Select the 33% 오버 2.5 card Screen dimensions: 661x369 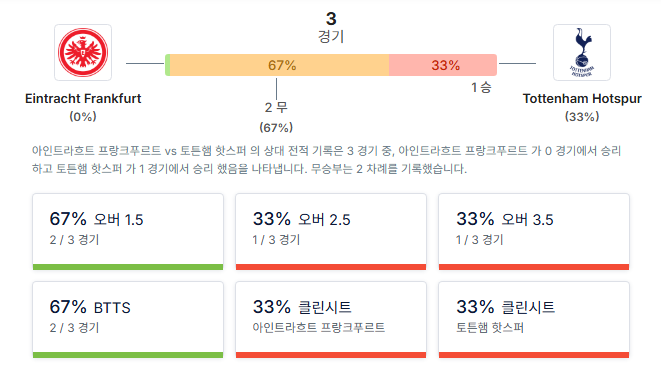(x=331, y=232)
